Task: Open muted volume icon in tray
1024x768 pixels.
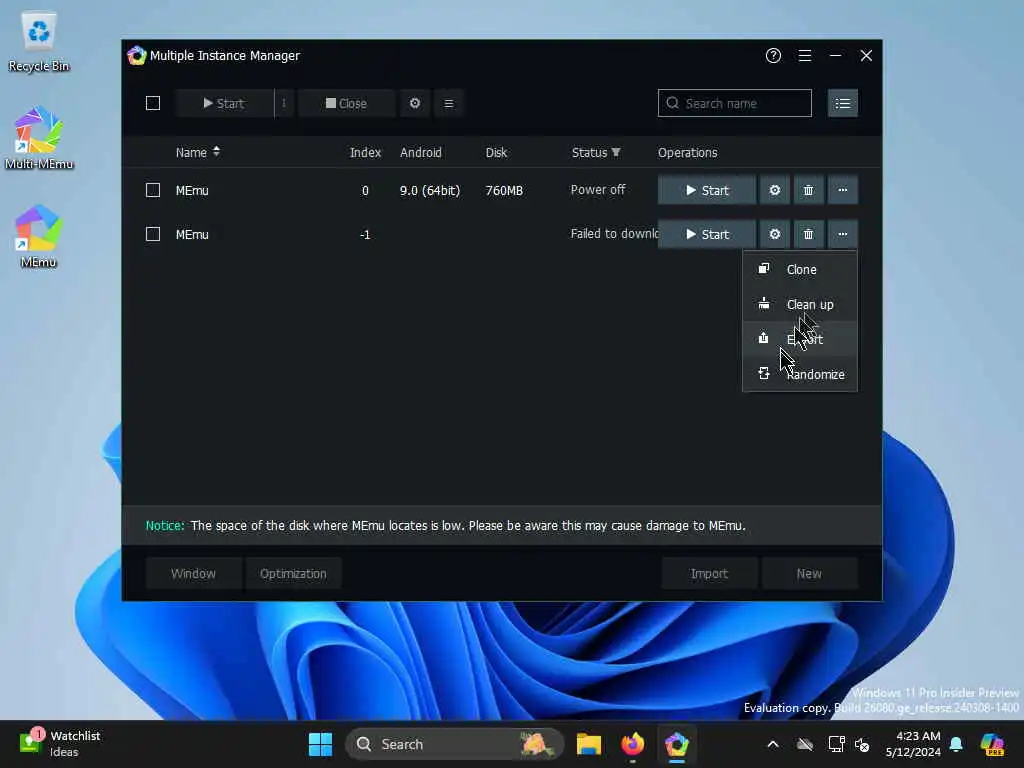Action: (863, 744)
